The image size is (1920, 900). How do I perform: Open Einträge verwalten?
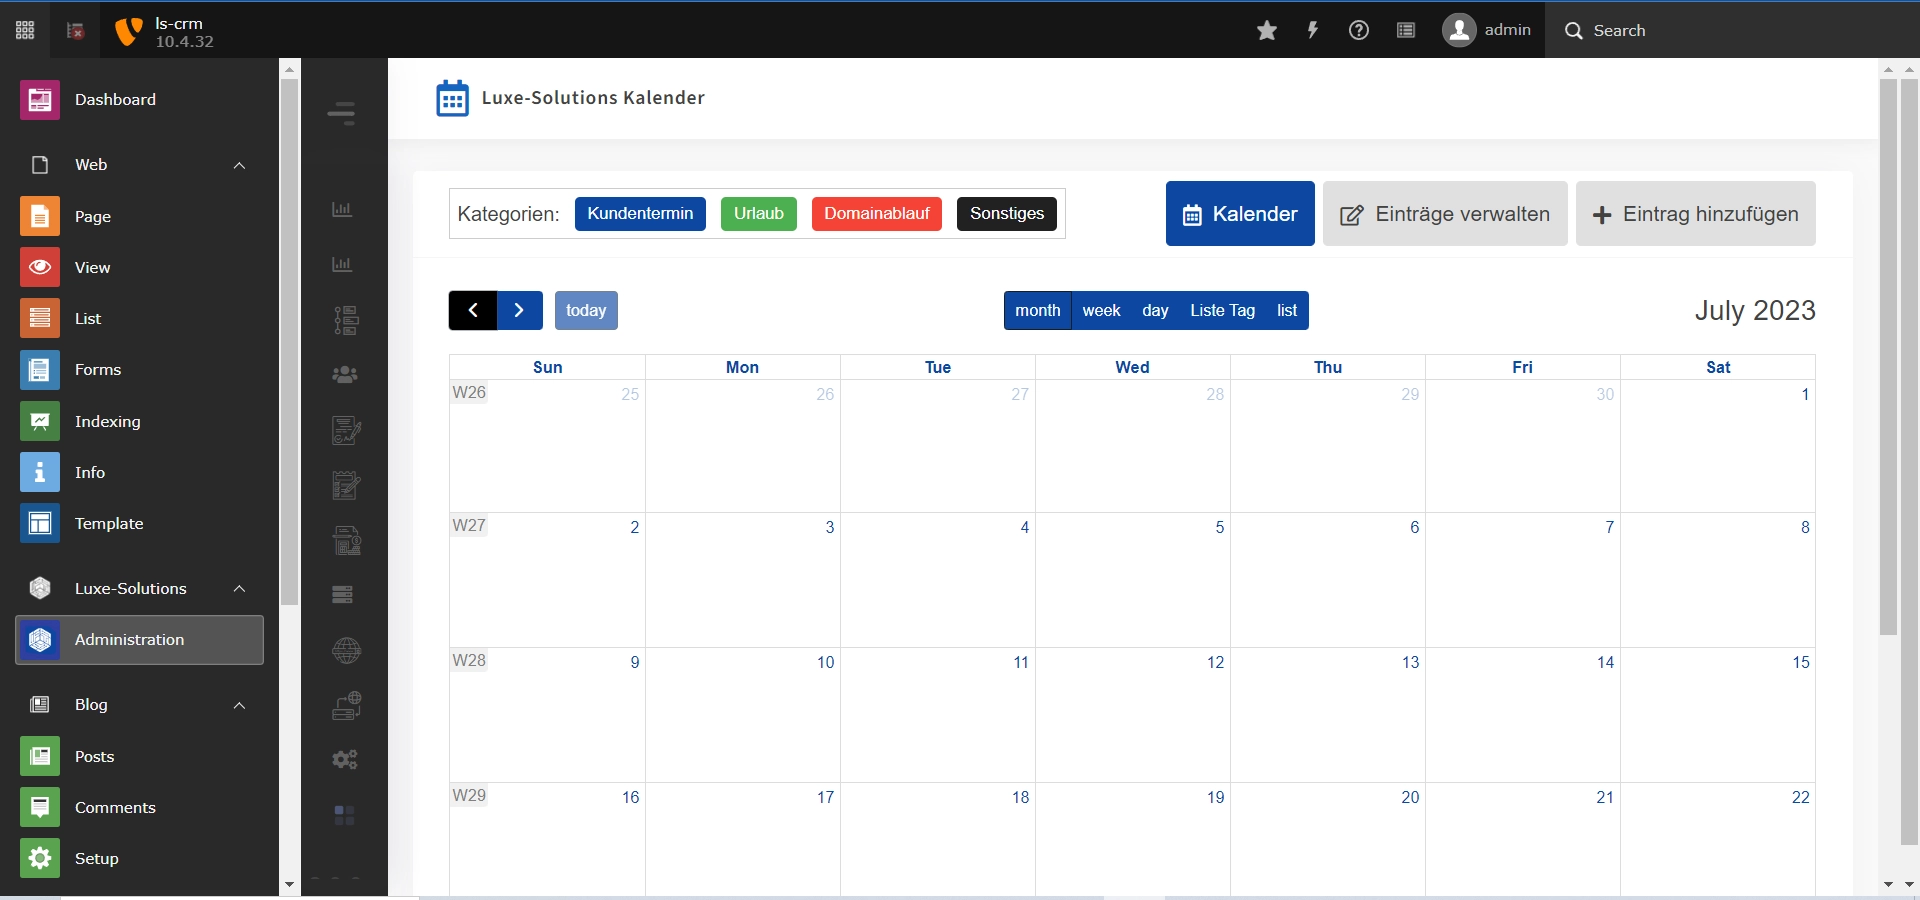pyautogui.click(x=1445, y=214)
